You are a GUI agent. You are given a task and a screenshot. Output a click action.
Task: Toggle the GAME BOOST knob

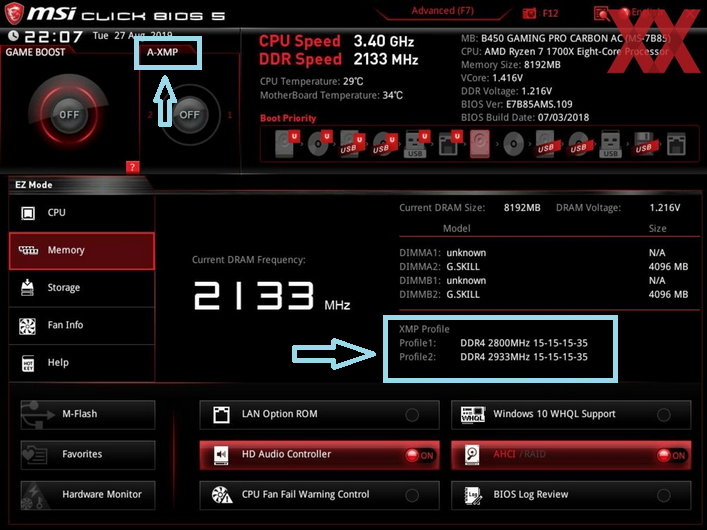69,115
